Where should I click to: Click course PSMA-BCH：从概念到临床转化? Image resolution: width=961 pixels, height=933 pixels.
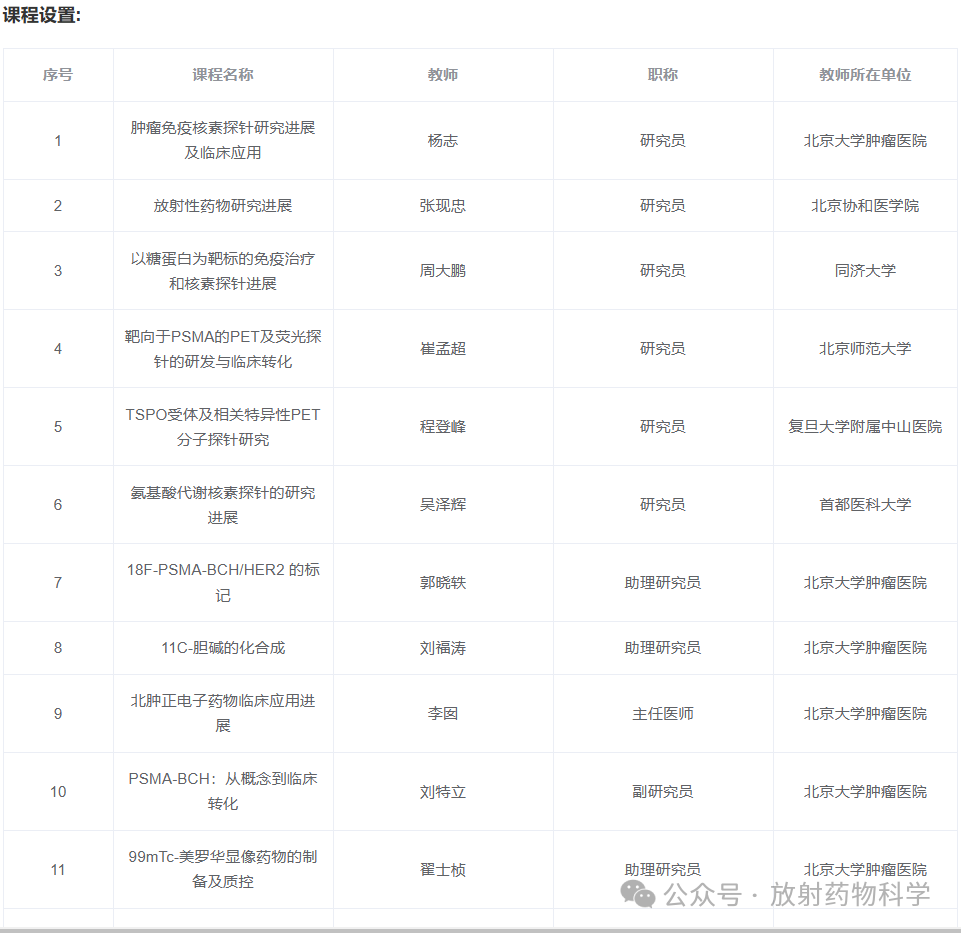tap(223, 791)
